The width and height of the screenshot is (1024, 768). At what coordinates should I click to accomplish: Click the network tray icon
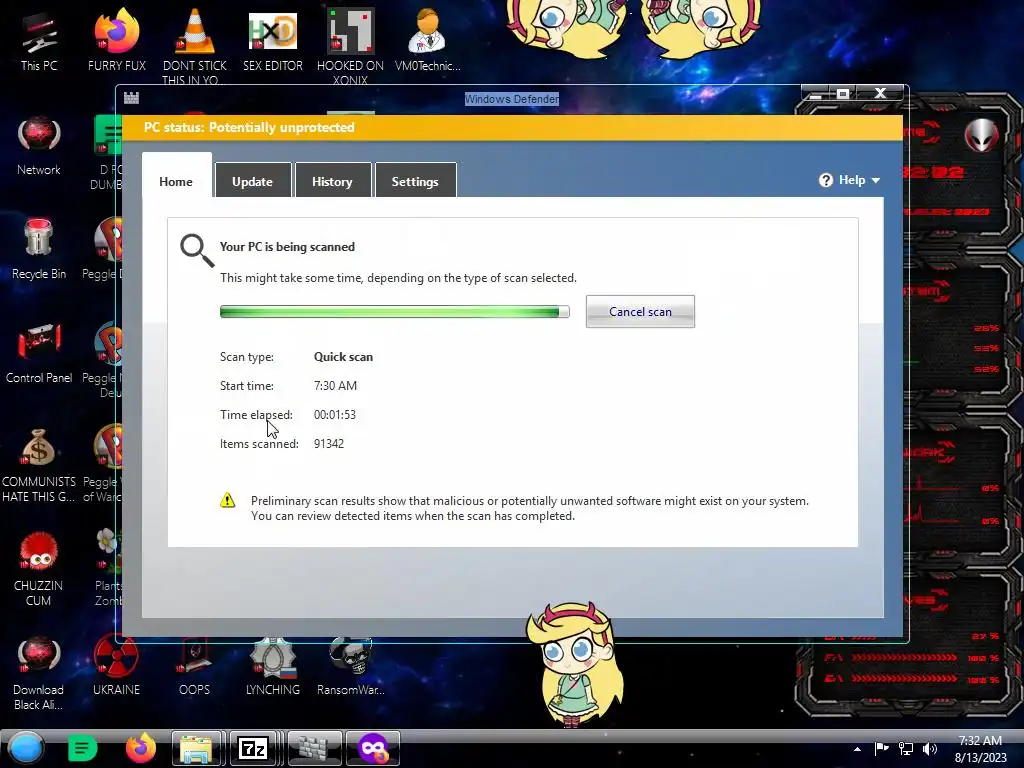[906, 748]
